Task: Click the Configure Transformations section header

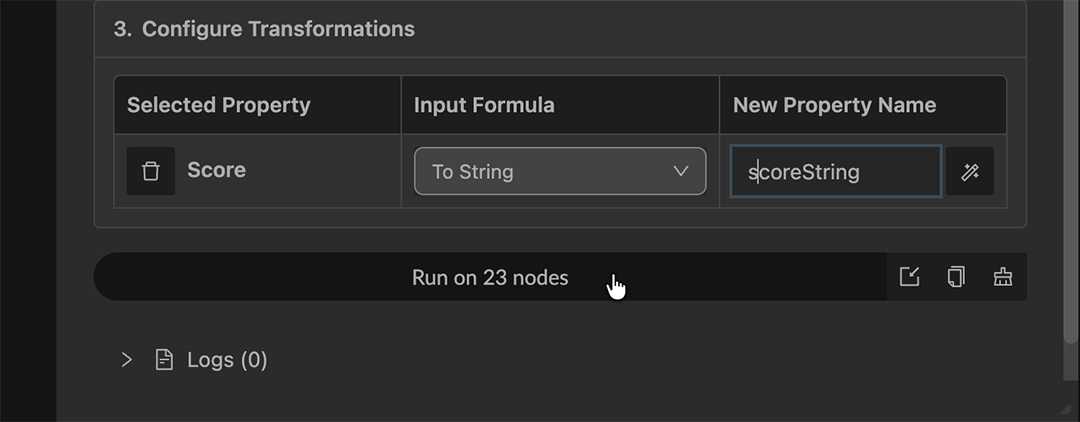Action: (278, 29)
